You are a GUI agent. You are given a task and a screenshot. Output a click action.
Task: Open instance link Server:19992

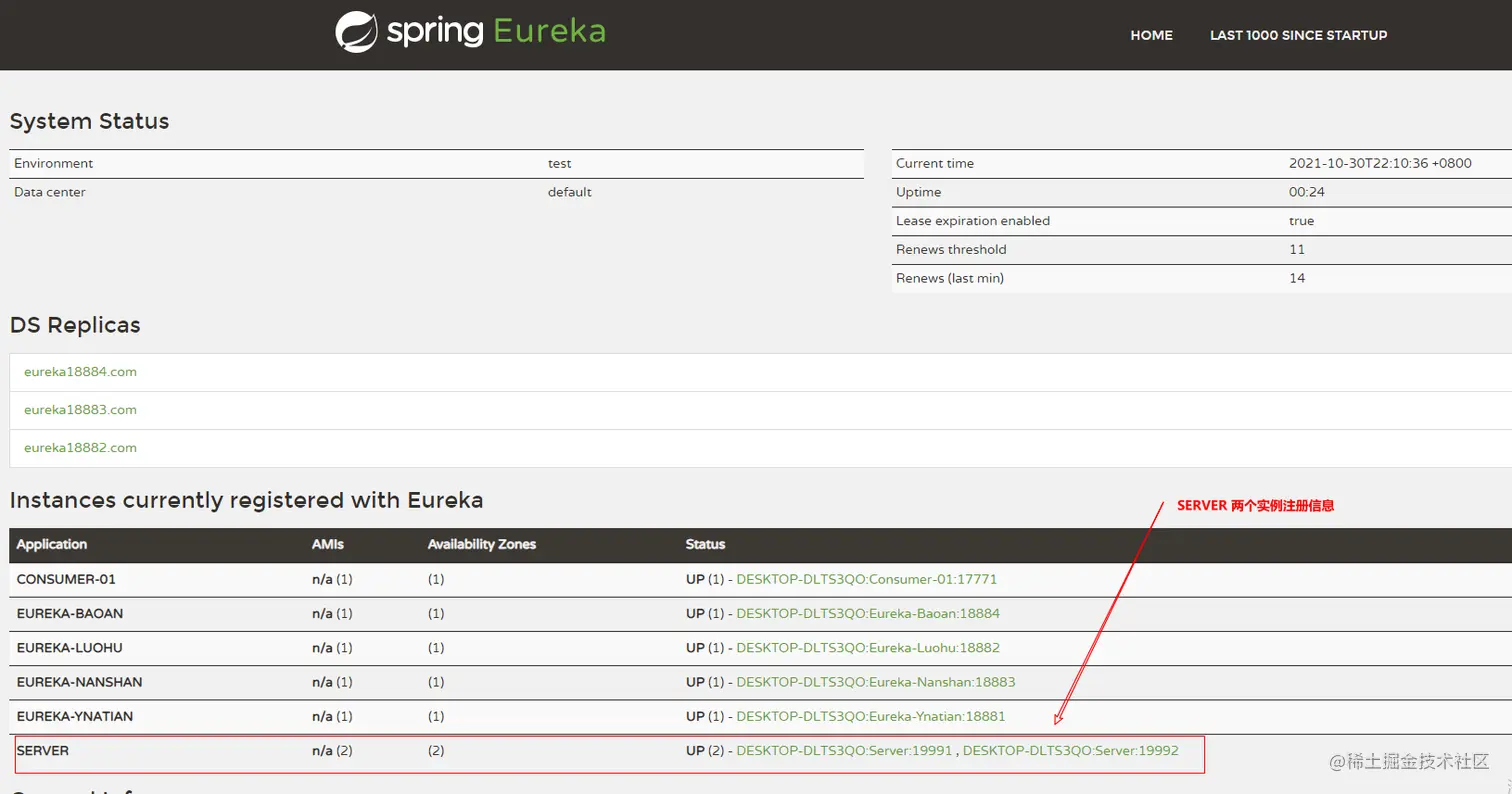[x=1070, y=750]
